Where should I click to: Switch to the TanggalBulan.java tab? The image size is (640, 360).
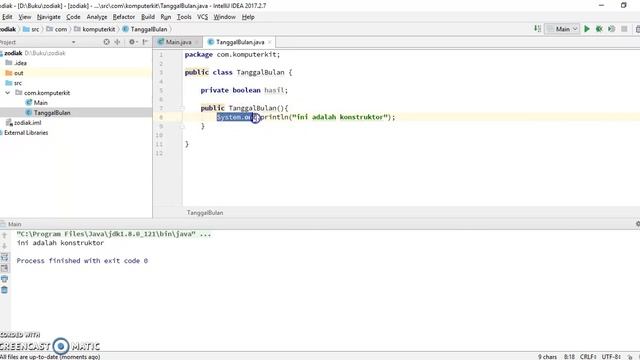pos(240,42)
